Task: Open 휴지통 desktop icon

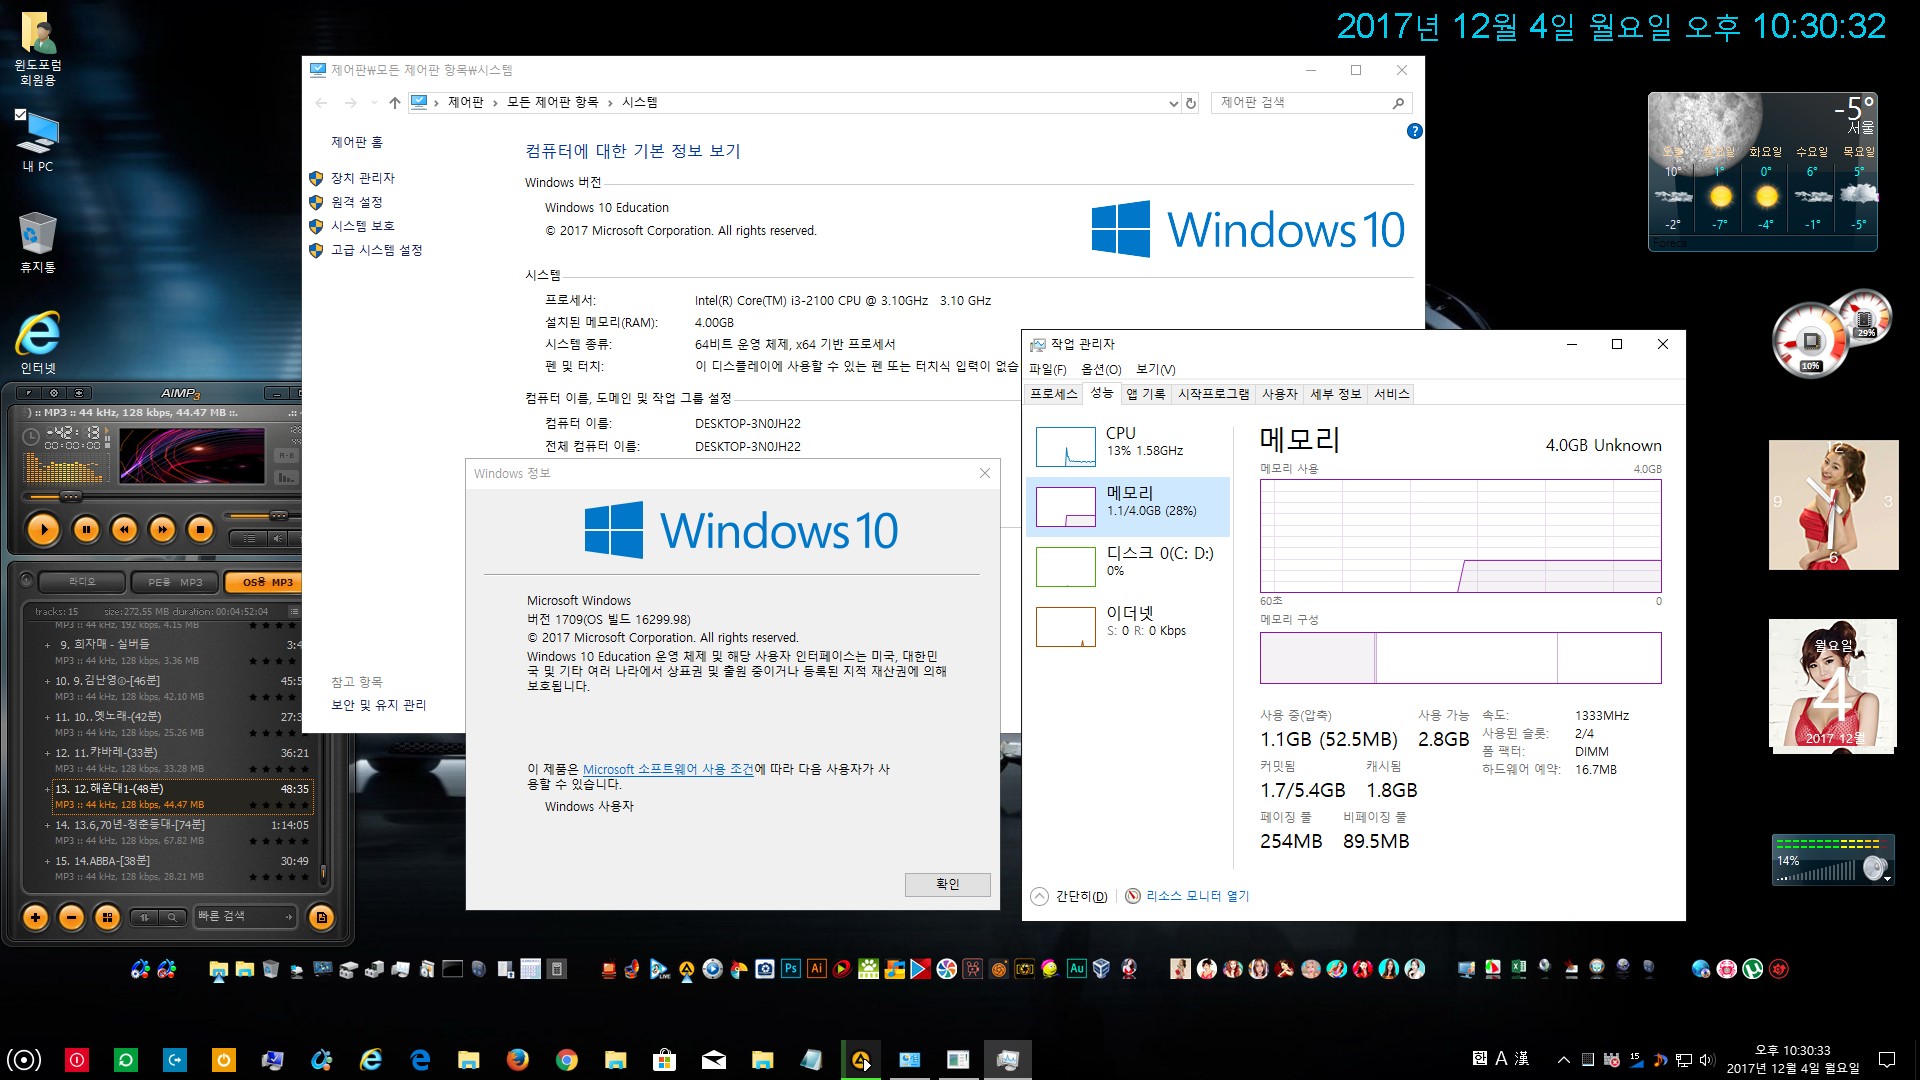Action: point(38,242)
